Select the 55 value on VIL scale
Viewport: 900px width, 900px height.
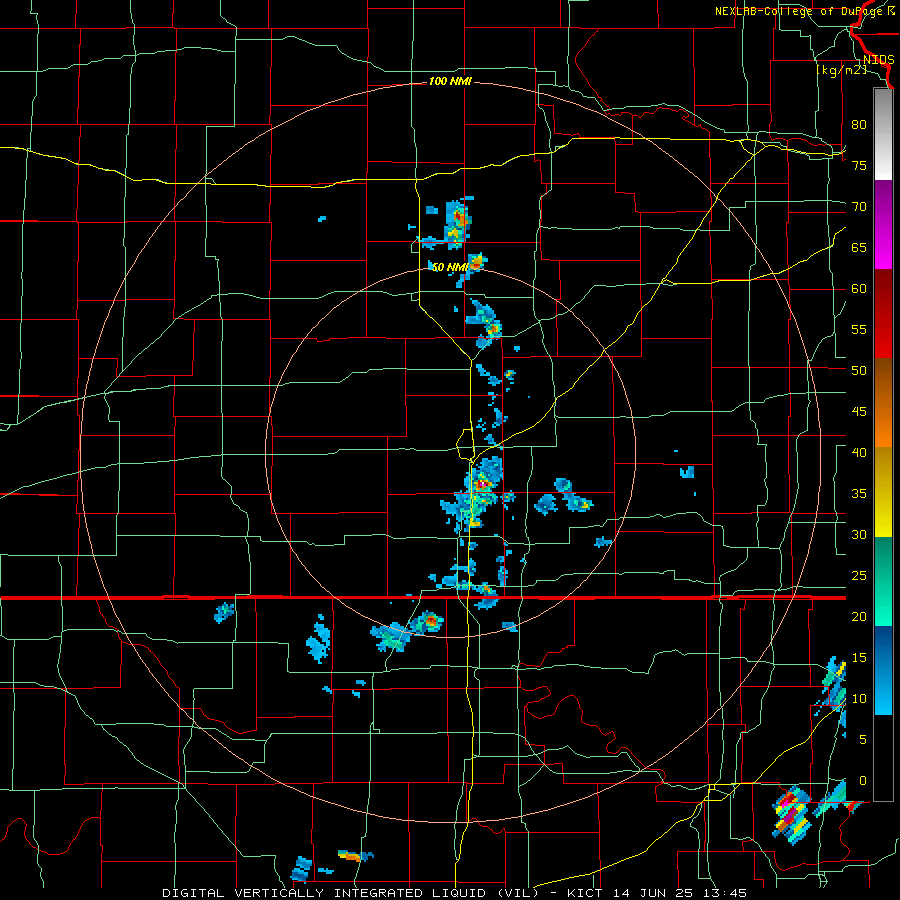pyautogui.click(x=859, y=329)
